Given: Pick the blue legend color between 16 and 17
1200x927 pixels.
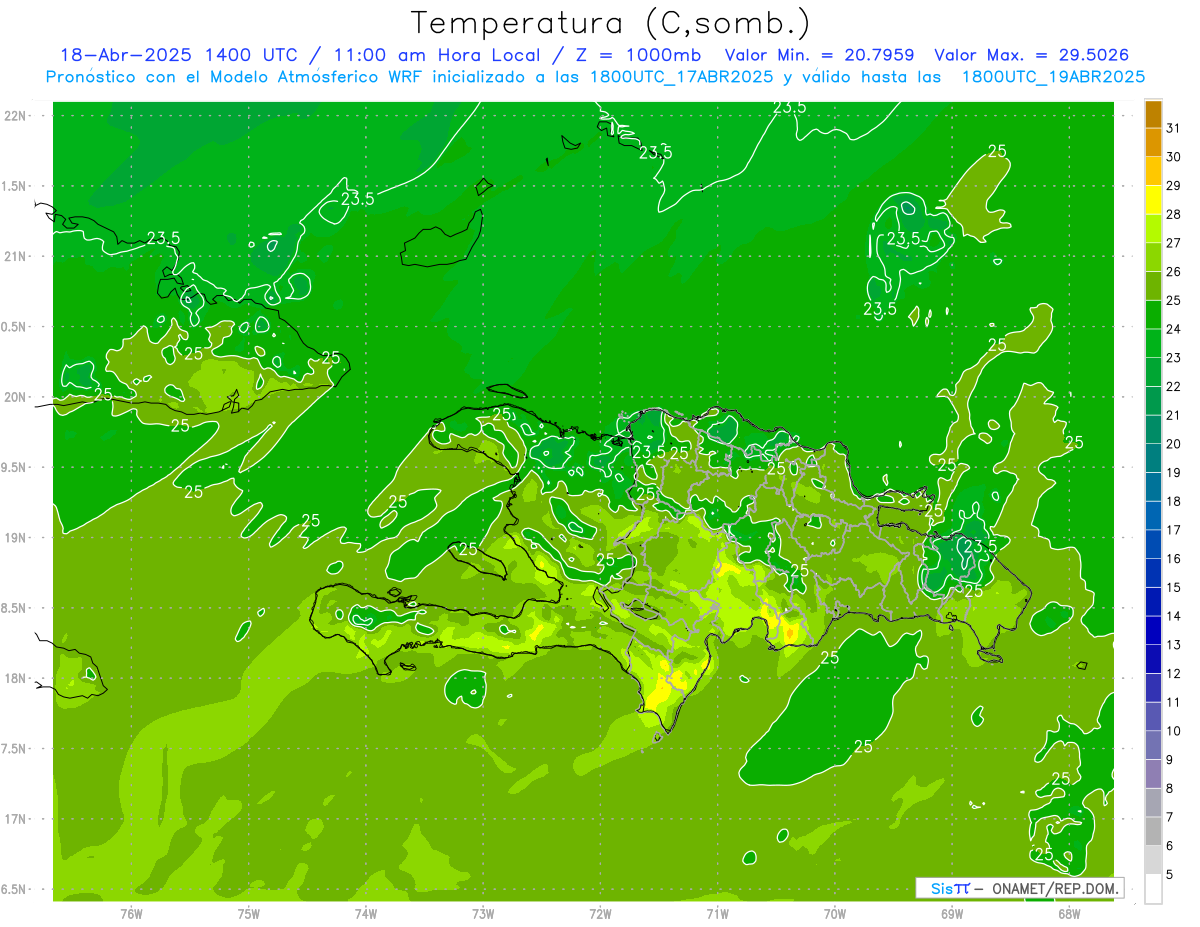Looking at the screenshot, I should pos(1153,544).
